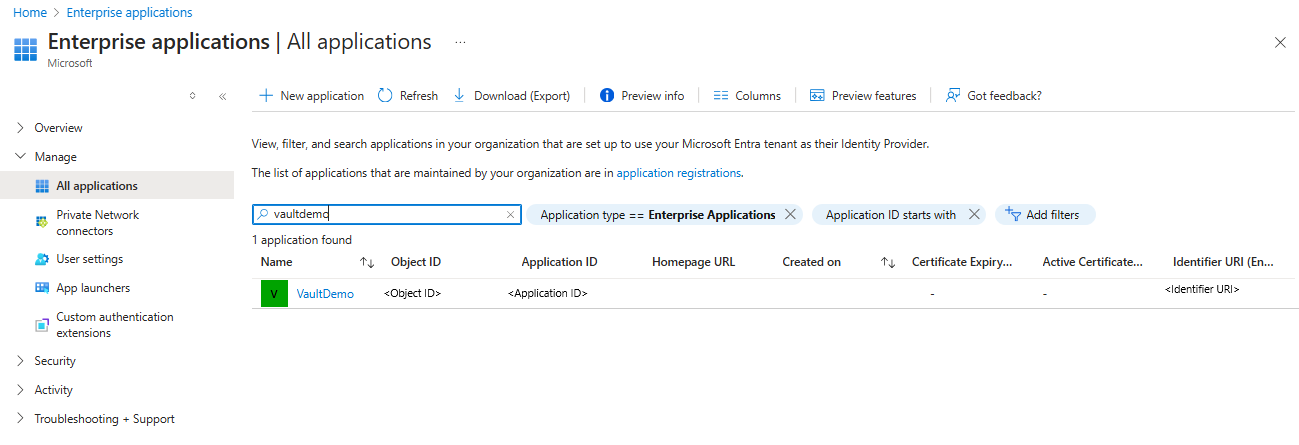Click Got feedback? icon
The image size is (1299, 445).
[x=953, y=96]
